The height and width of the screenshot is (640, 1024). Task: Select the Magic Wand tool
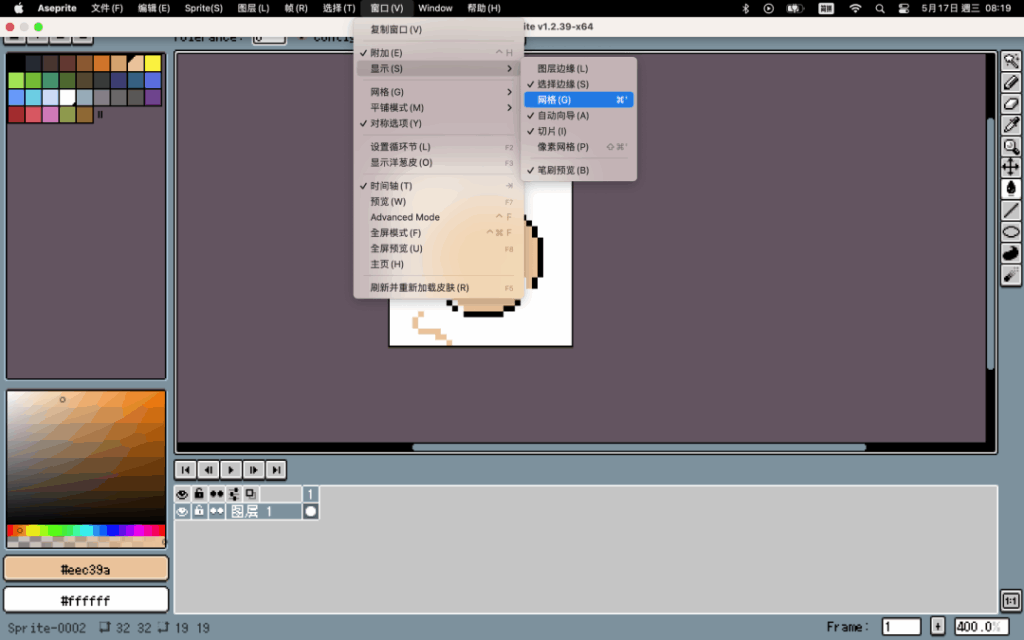click(x=1011, y=61)
